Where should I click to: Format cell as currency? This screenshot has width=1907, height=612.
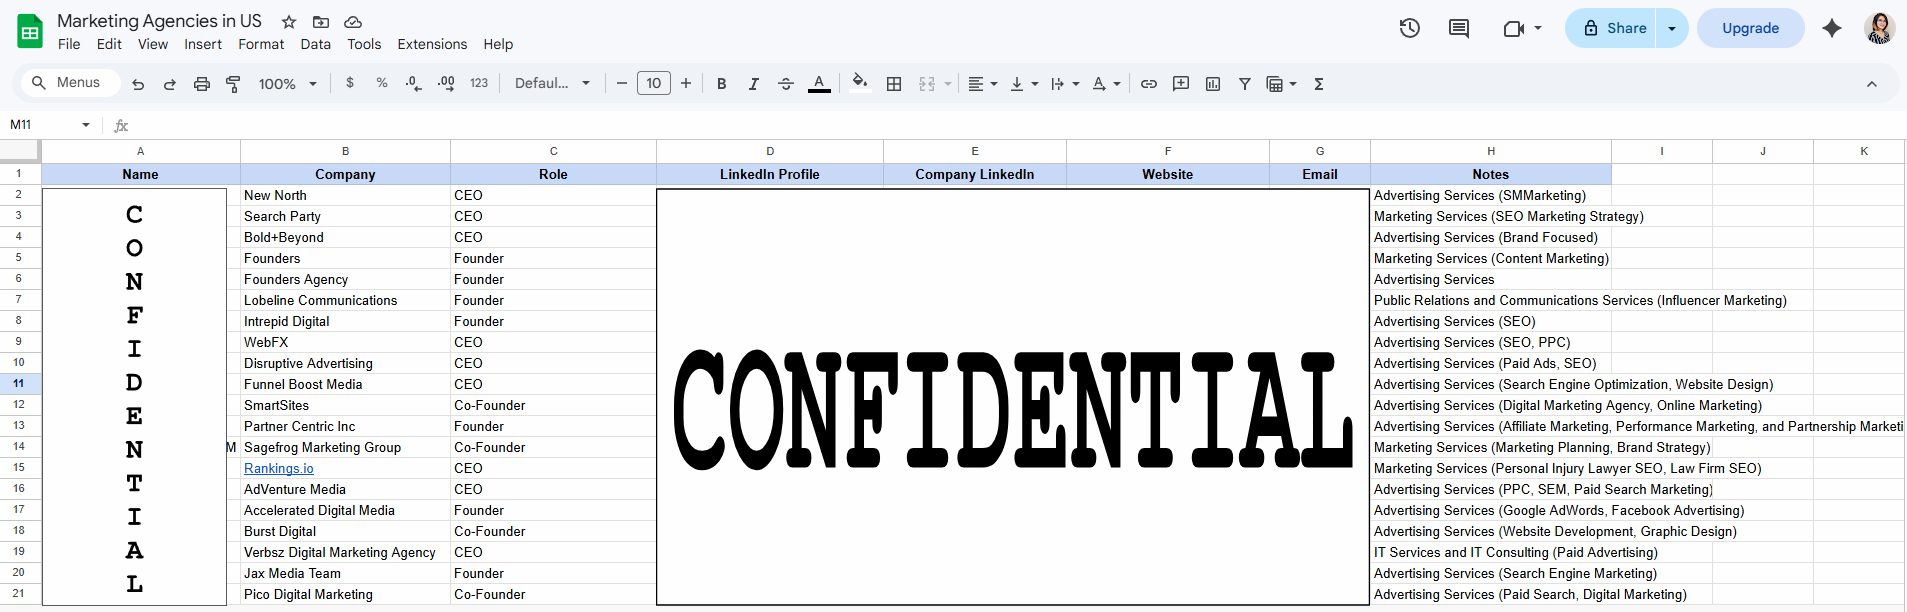350,83
